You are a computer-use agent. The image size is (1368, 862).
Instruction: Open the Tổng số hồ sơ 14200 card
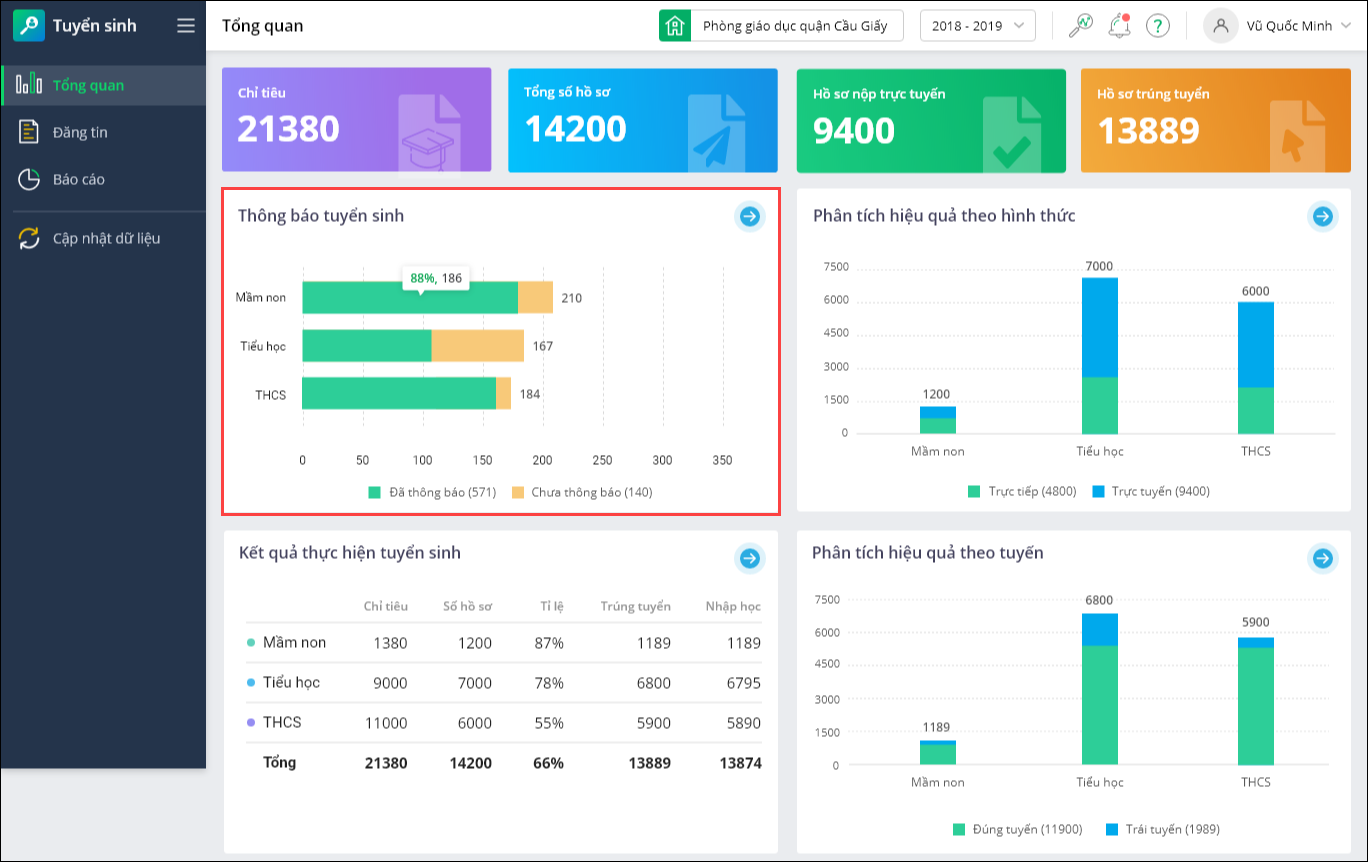coord(643,120)
